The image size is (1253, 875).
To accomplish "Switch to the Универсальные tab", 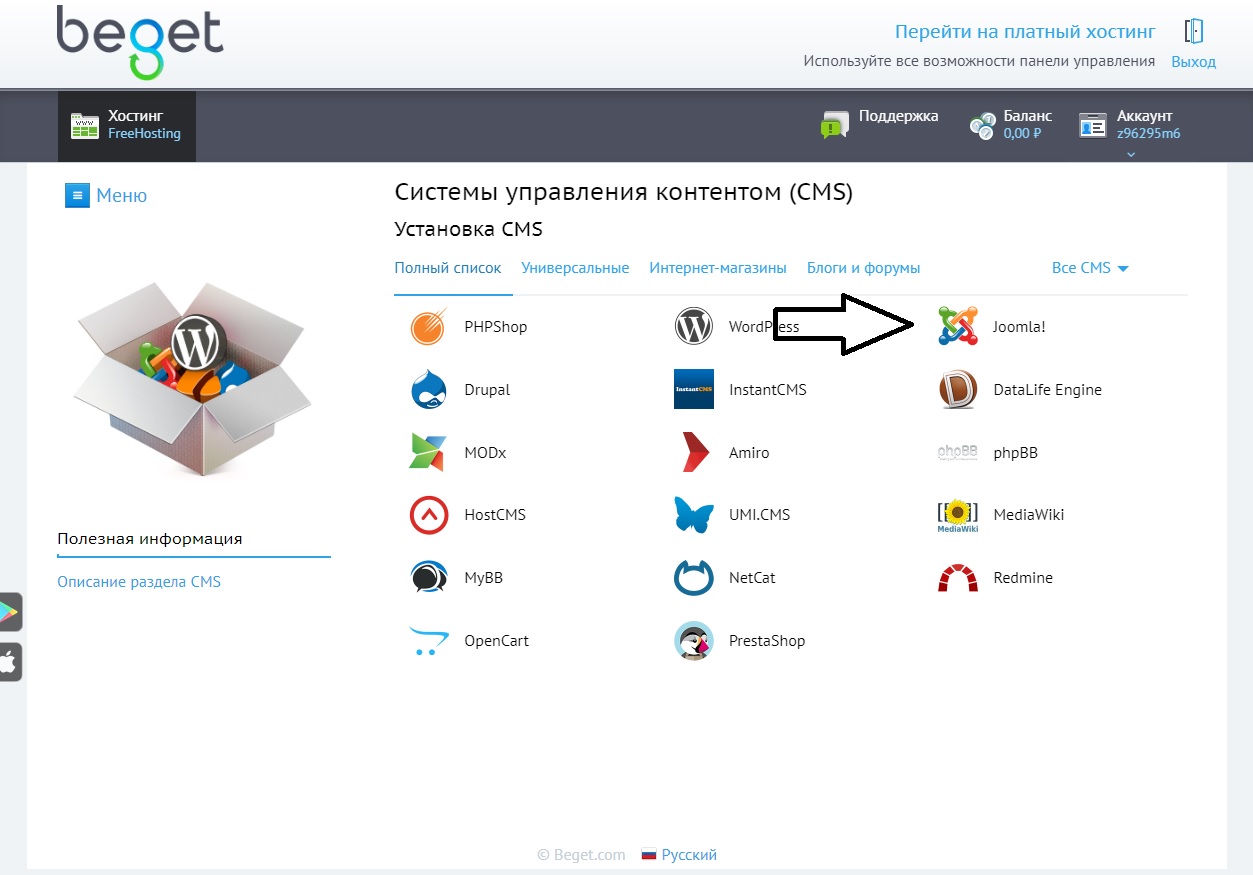I will point(575,268).
